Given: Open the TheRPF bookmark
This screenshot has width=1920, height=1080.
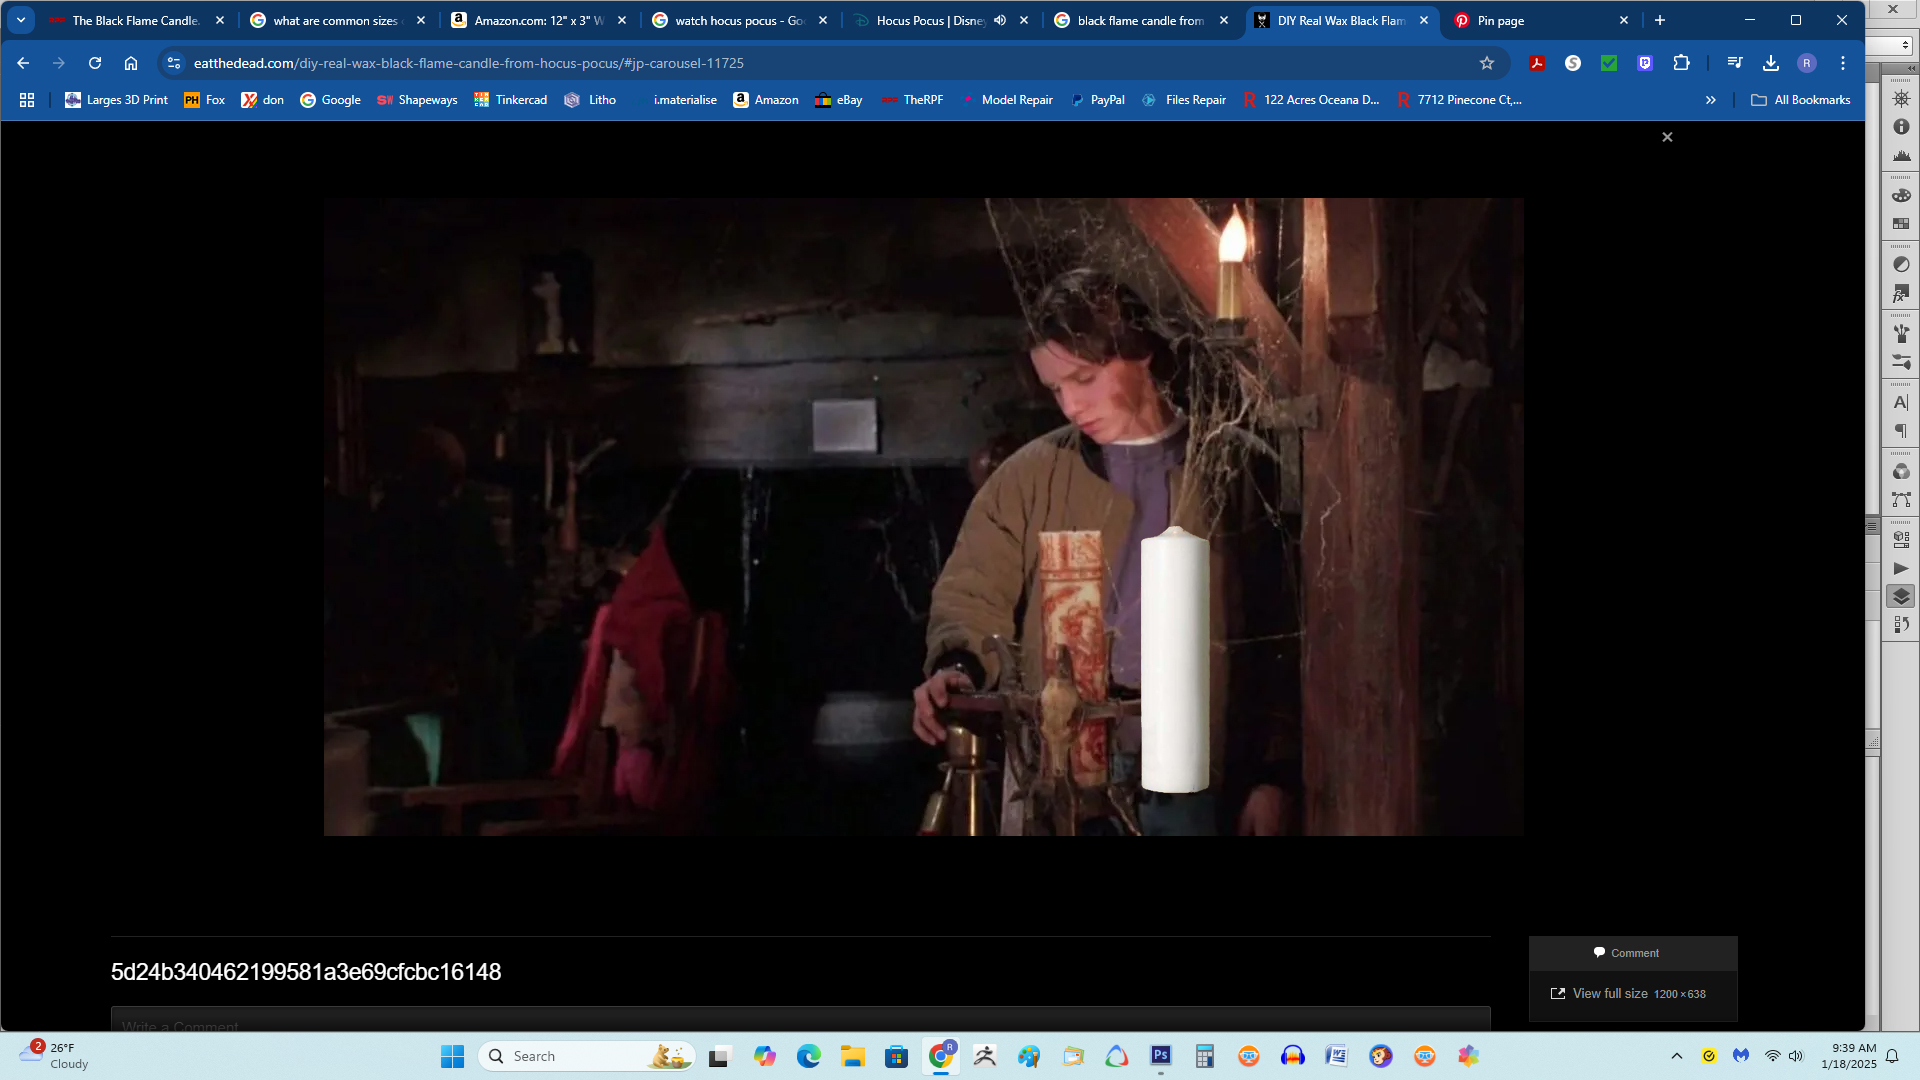Looking at the screenshot, I should tap(912, 100).
